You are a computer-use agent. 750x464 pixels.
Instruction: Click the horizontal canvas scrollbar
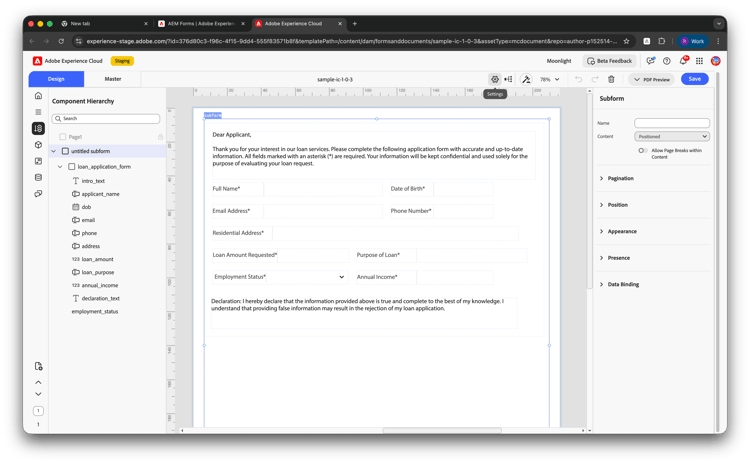click(x=442, y=430)
